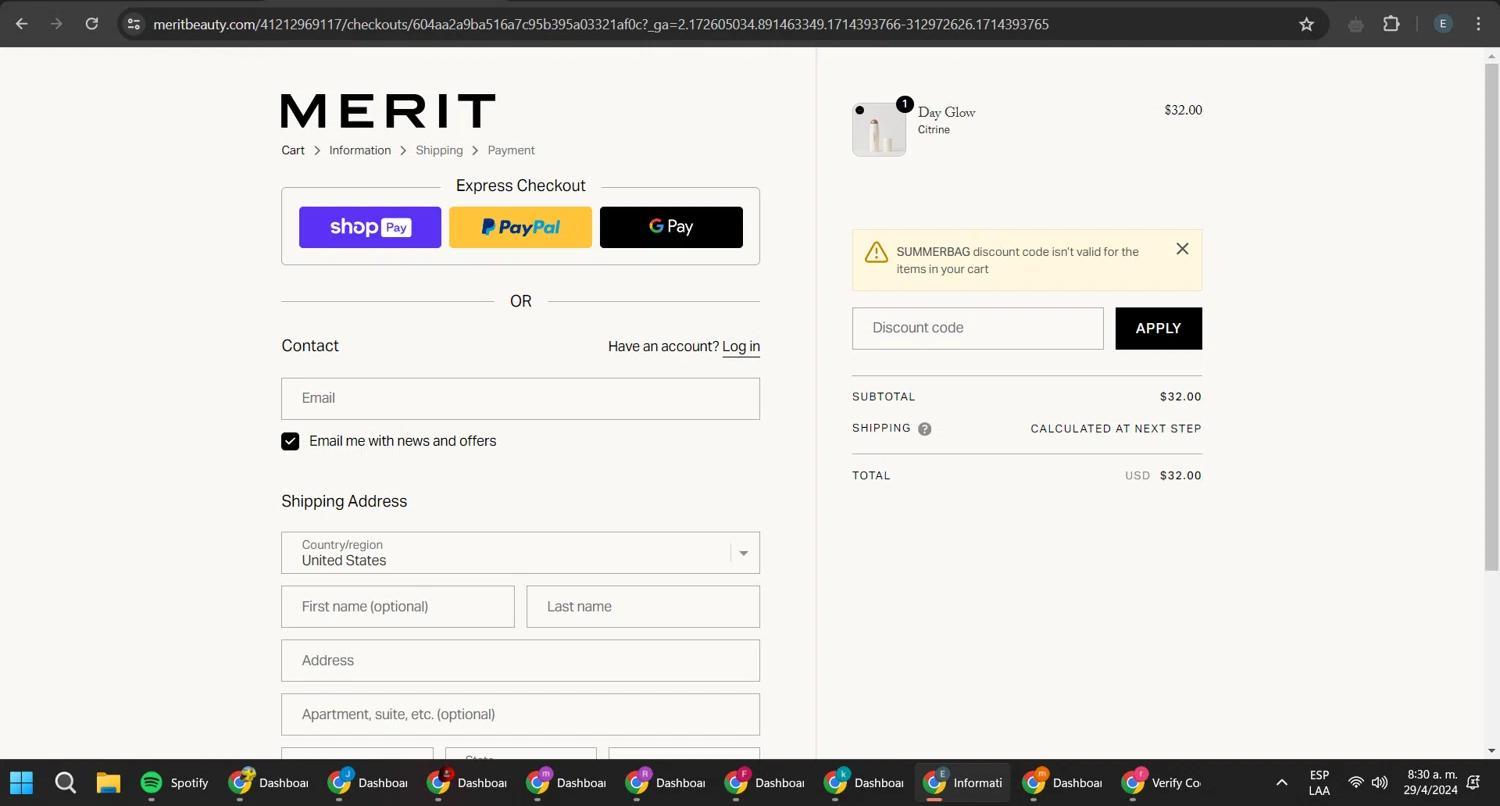The width and height of the screenshot is (1500, 806).
Task: Pay with PayPal
Action: pyautogui.click(x=520, y=227)
